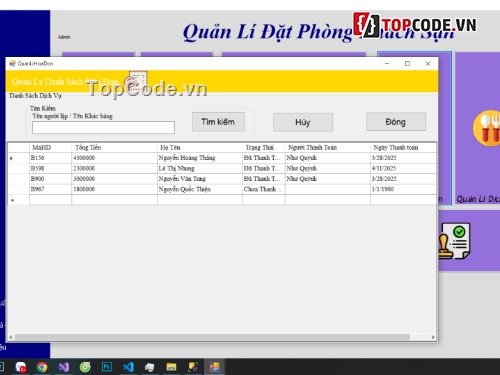Sort by Ngày Thanh toán column header

click(403, 147)
